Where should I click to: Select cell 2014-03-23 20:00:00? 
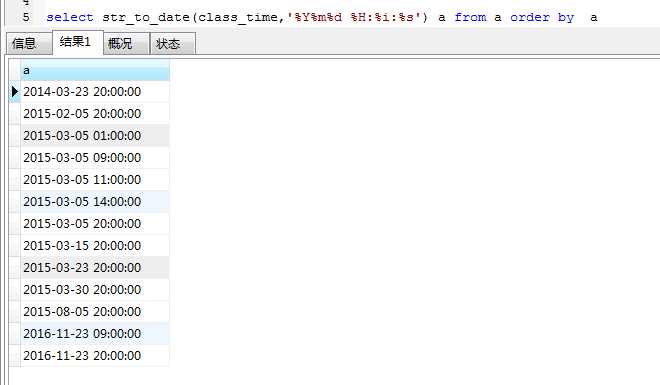click(x=95, y=92)
